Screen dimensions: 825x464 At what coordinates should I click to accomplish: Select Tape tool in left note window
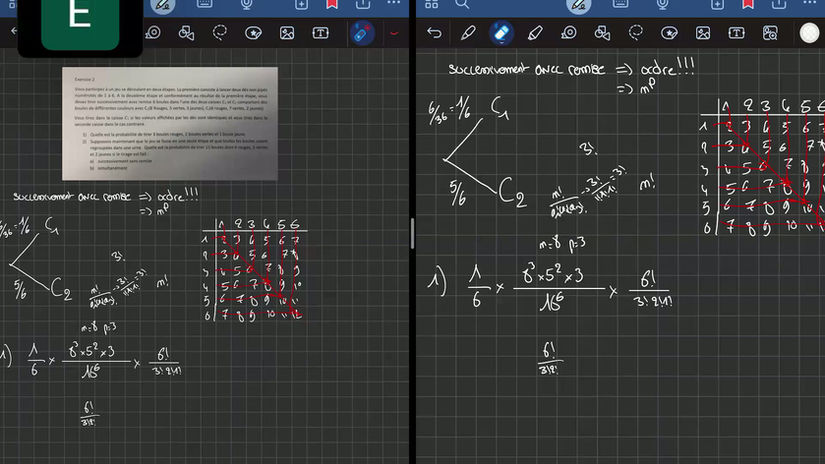154,33
